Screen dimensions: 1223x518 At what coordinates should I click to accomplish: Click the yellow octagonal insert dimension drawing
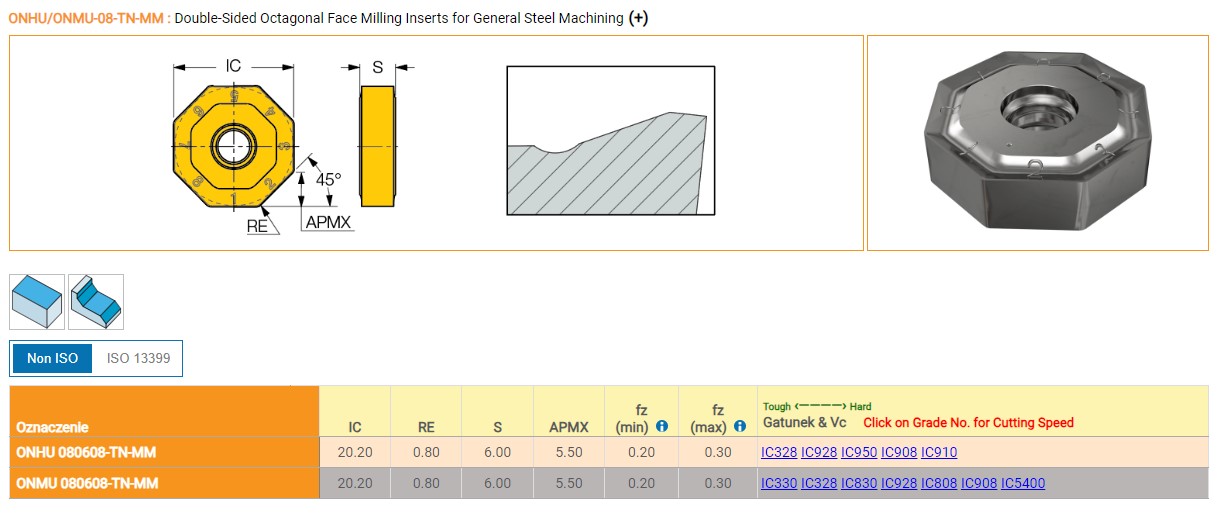(233, 145)
